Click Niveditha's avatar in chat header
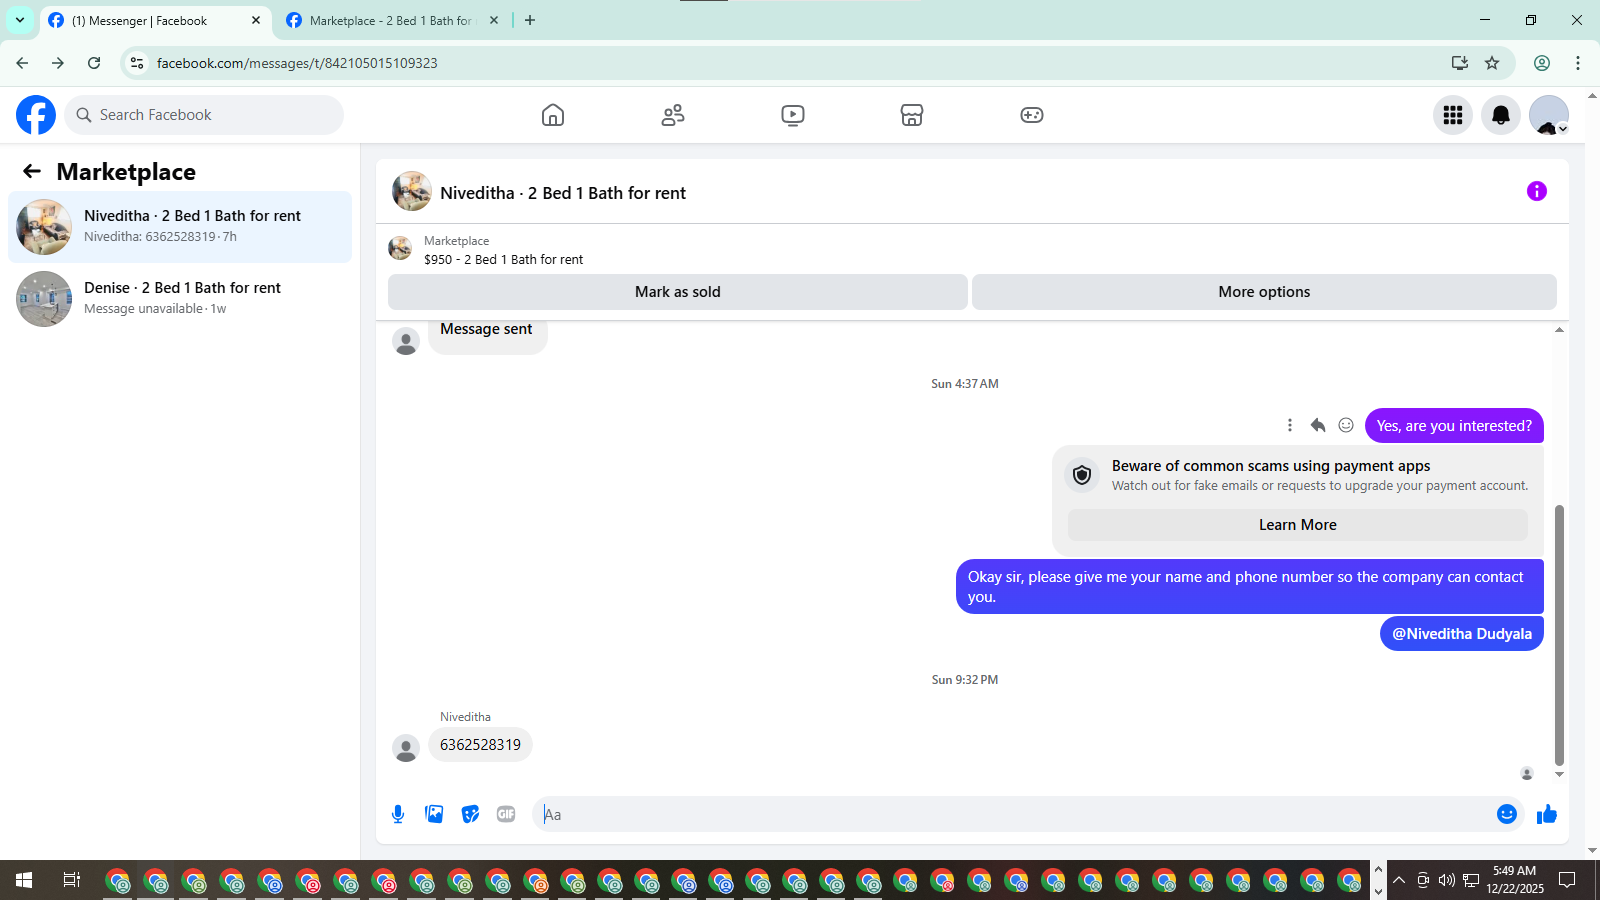Image resolution: width=1600 pixels, height=900 pixels. [412, 191]
